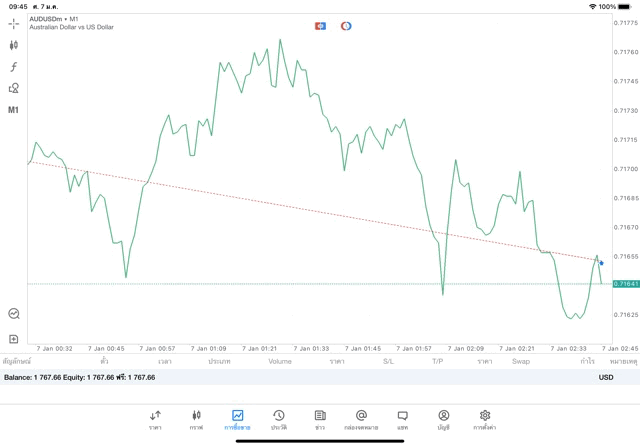Open the chart trade panel icon
The image size is (640, 447).
(x=14, y=313)
